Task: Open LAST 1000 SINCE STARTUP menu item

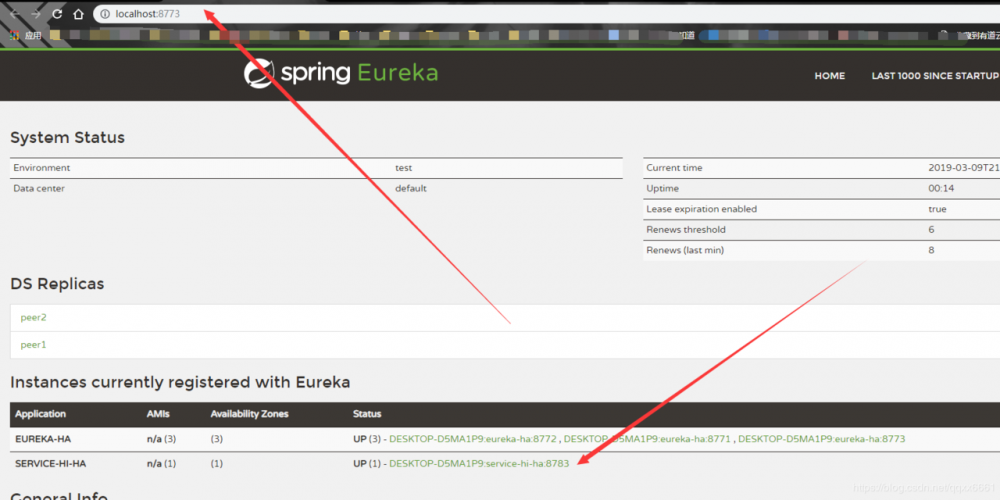Action: pos(935,76)
